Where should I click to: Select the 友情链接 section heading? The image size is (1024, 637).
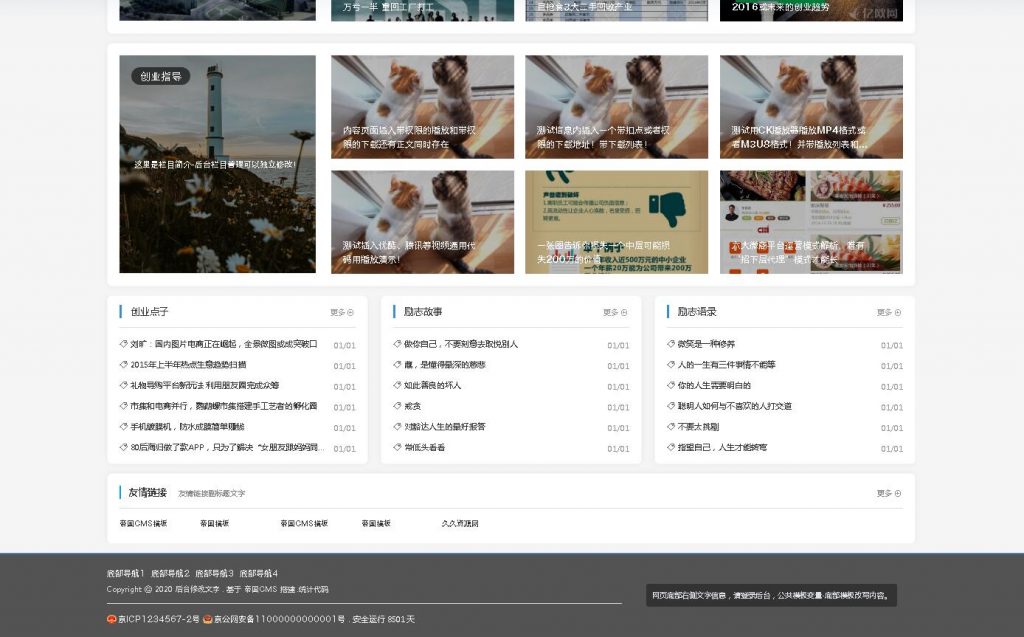click(148, 493)
